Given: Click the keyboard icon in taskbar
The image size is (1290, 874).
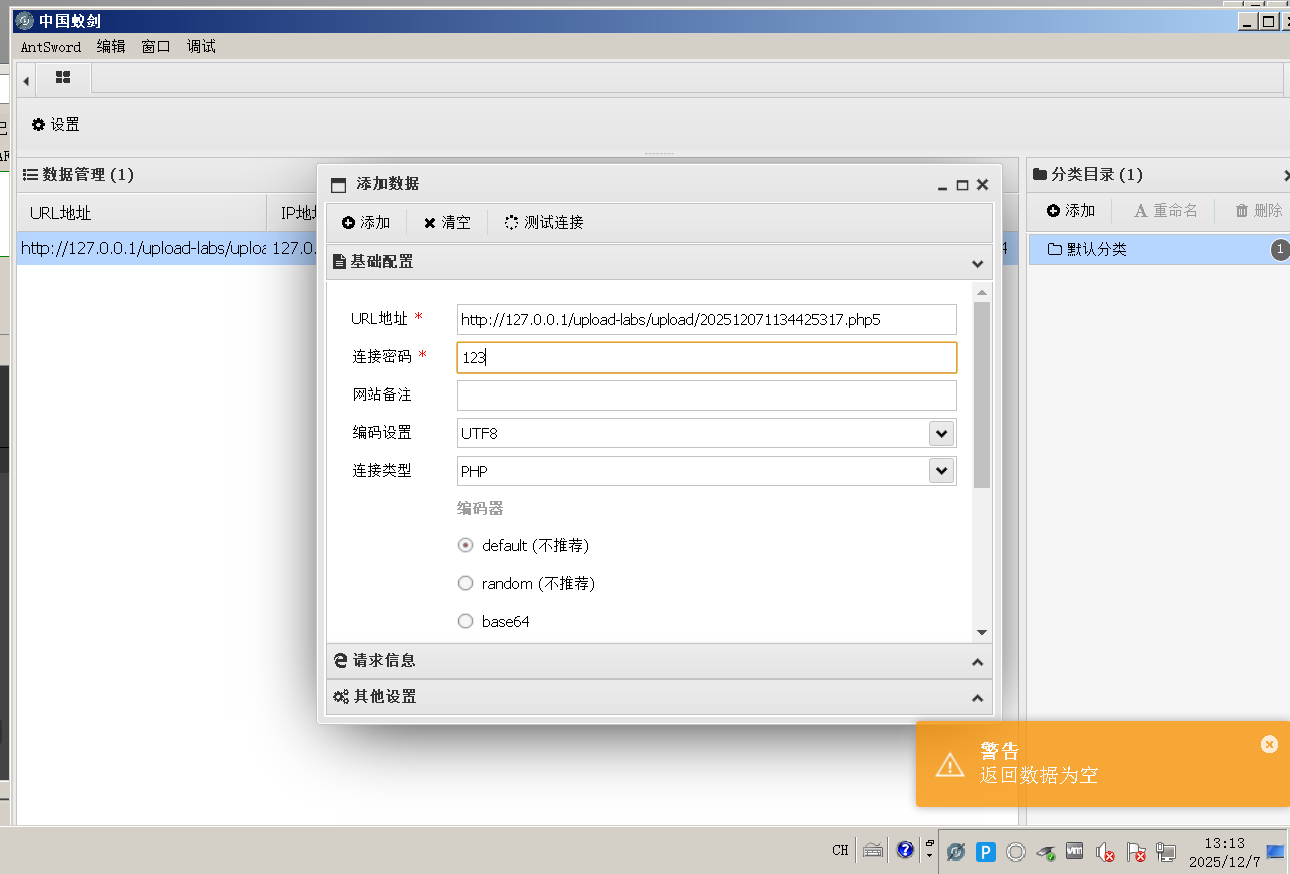Looking at the screenshot, I should pos(873,850).
